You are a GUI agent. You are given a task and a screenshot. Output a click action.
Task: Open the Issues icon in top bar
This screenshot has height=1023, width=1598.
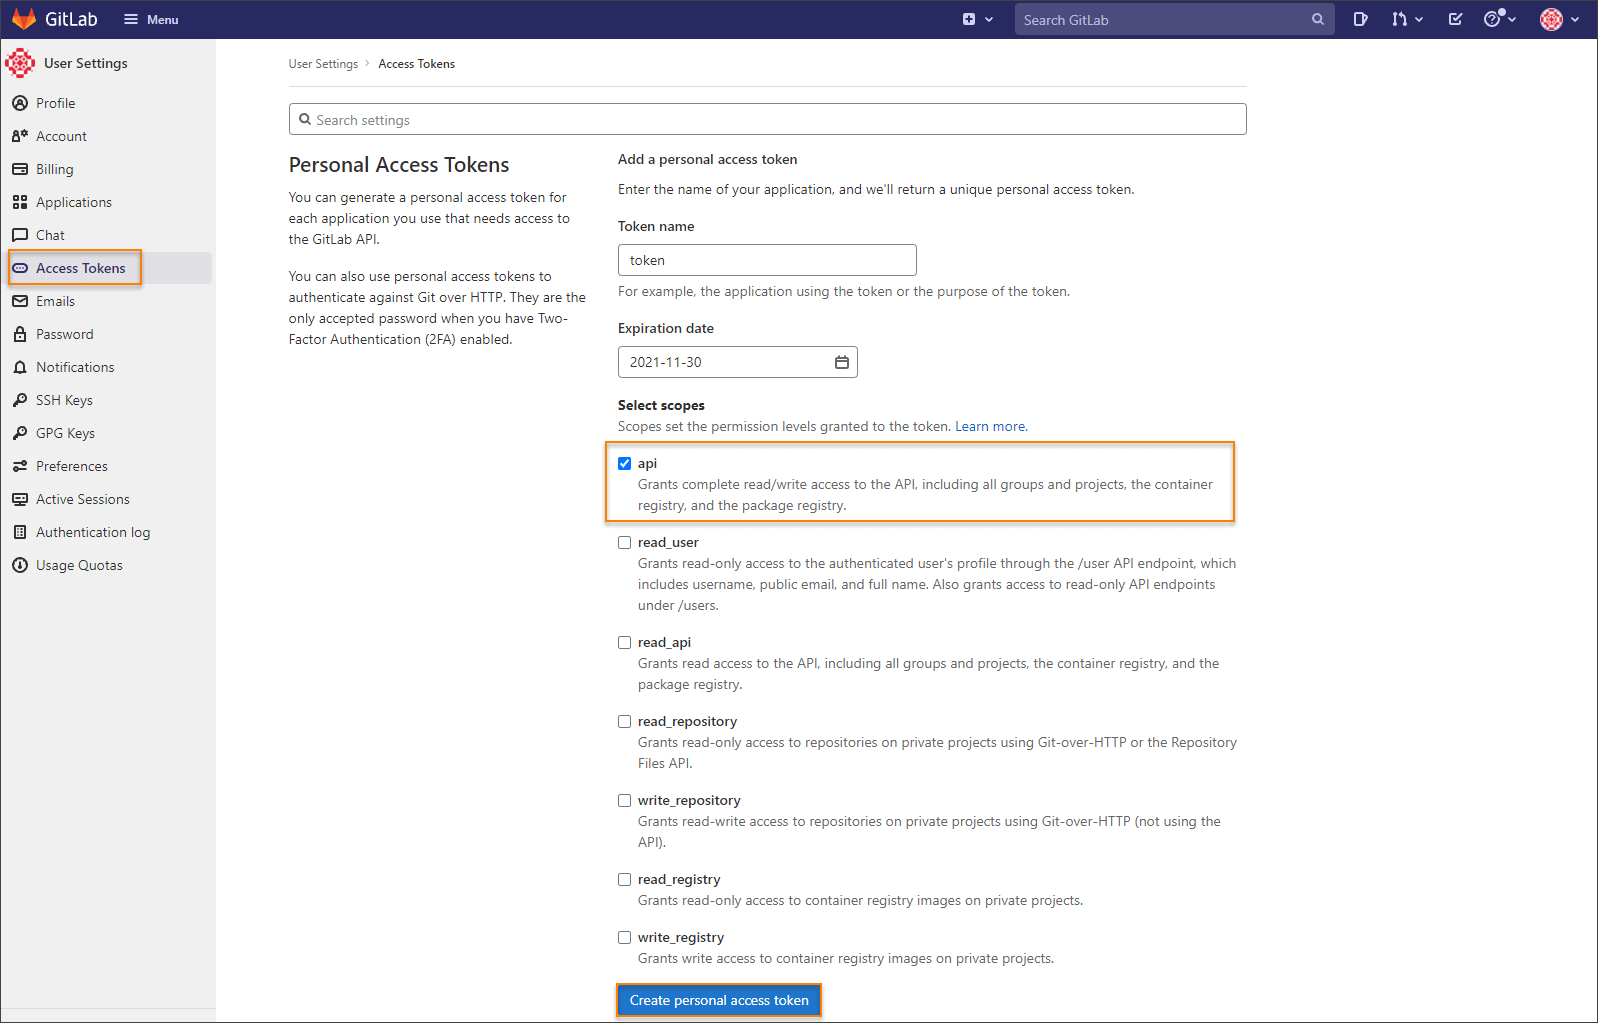click(x=1360, y=19)
